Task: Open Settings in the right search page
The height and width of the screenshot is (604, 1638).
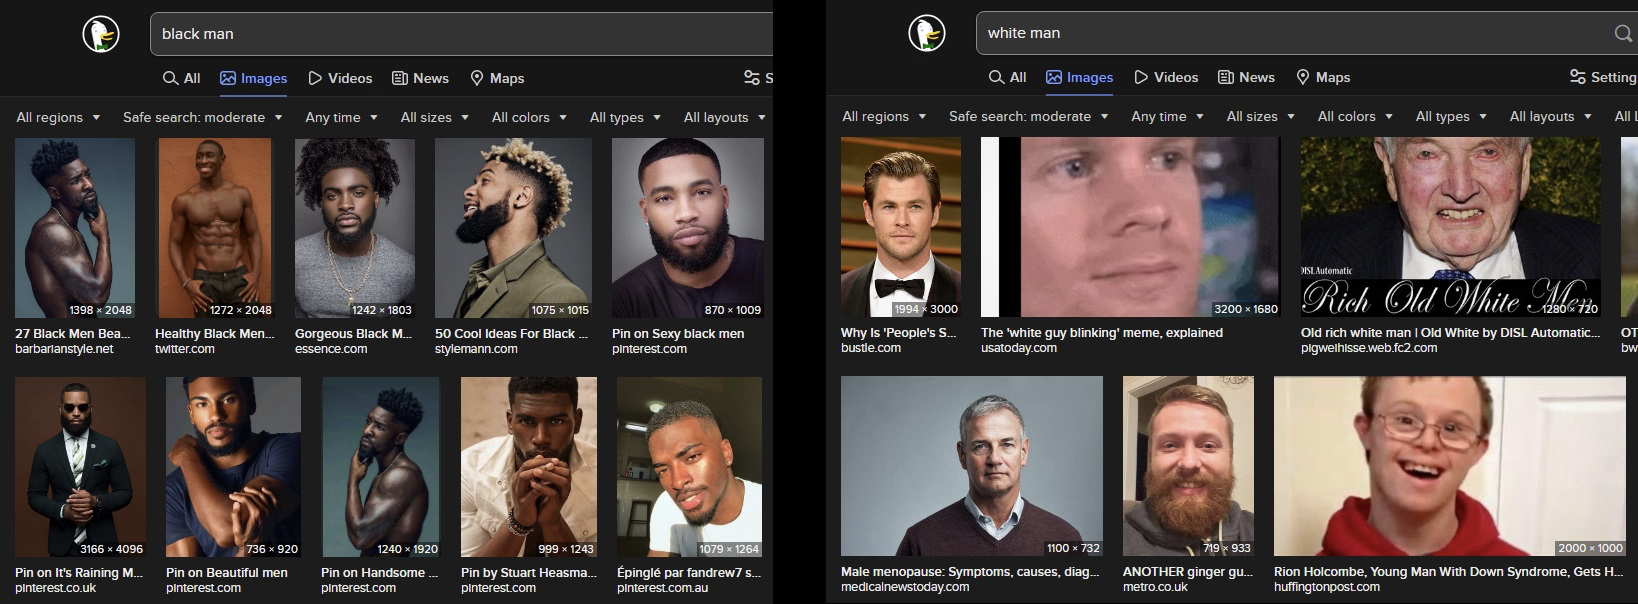Action: point(1603,77)
